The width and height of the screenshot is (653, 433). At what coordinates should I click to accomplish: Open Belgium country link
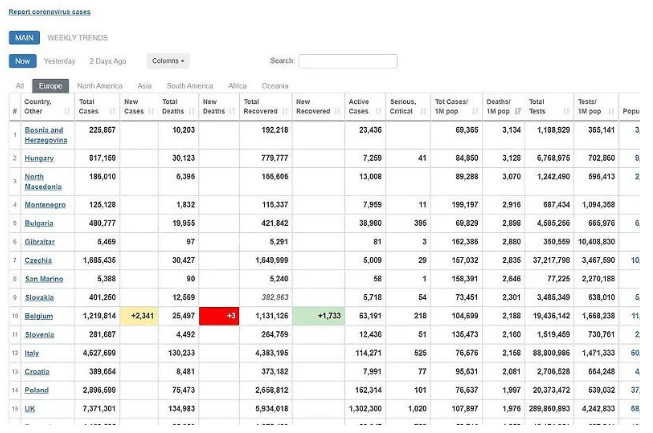point(39,315)
